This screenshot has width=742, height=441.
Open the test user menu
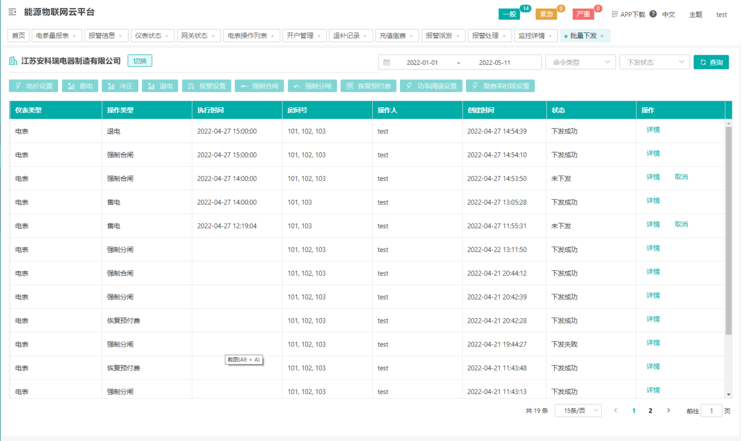point(721,15)
